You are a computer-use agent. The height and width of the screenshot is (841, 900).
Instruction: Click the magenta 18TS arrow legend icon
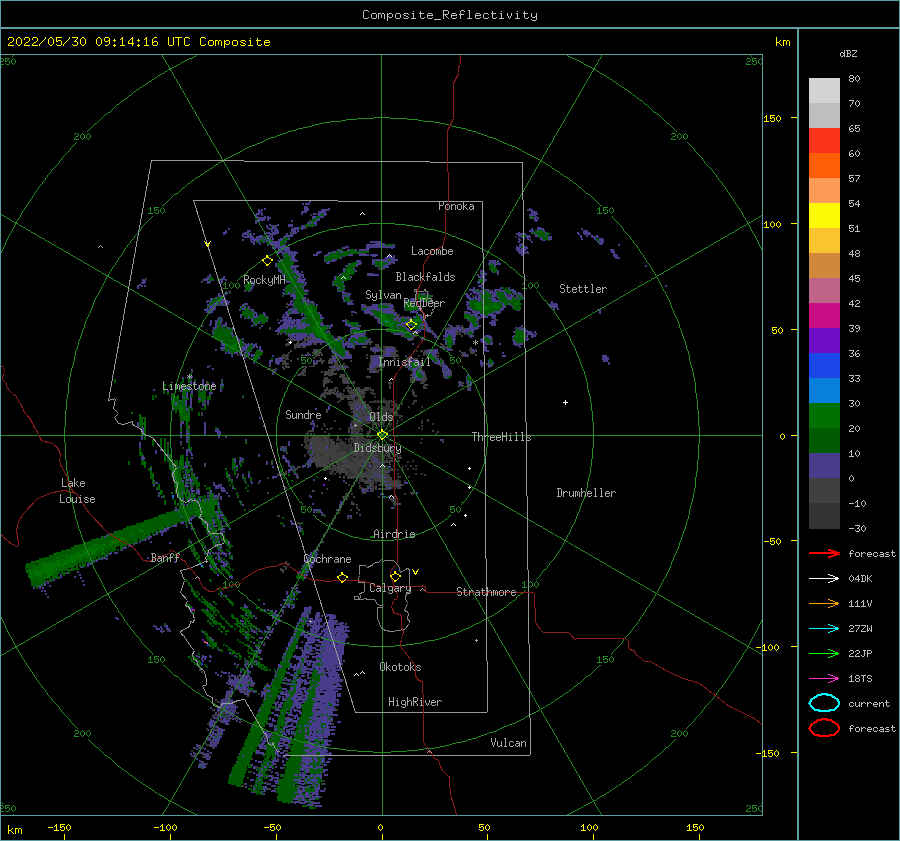[x=824, y=679]
